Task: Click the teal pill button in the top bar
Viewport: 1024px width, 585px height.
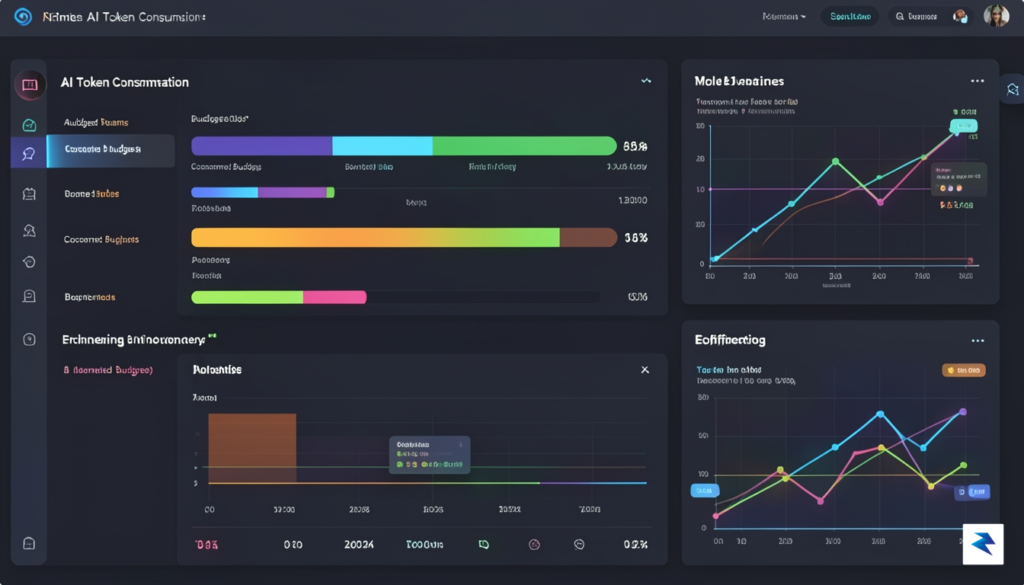Action: tap(850, 16)
